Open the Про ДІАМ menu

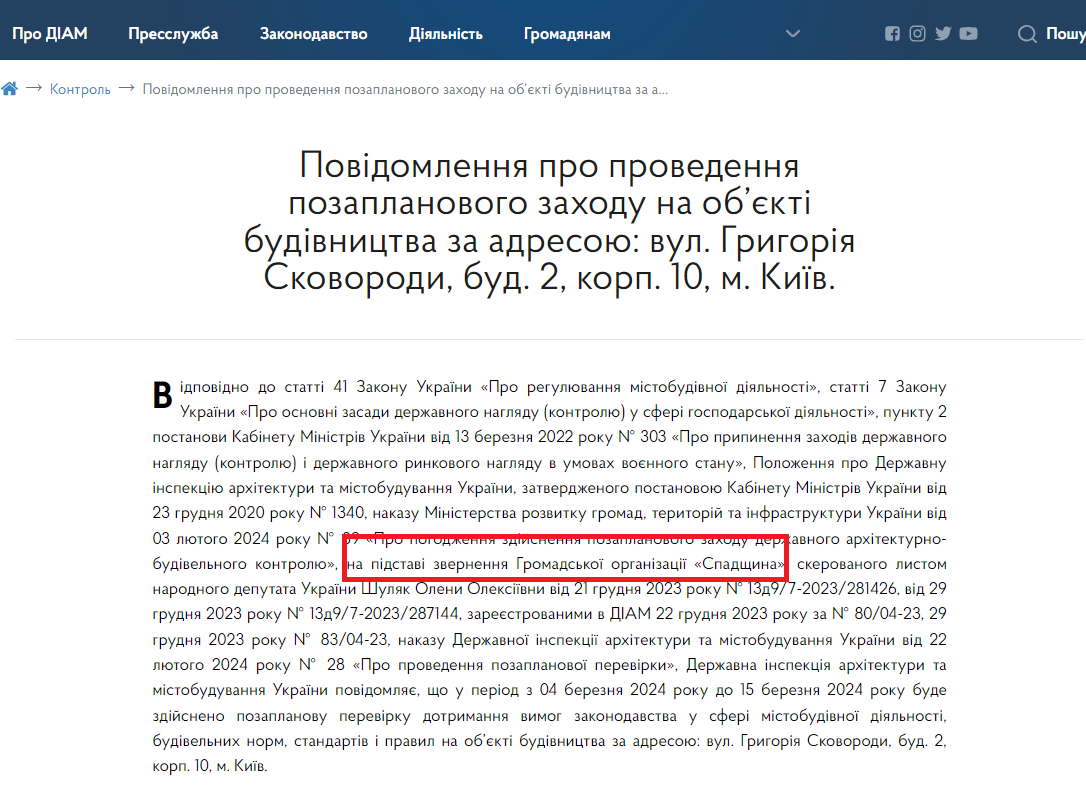[x=50, y=34]
